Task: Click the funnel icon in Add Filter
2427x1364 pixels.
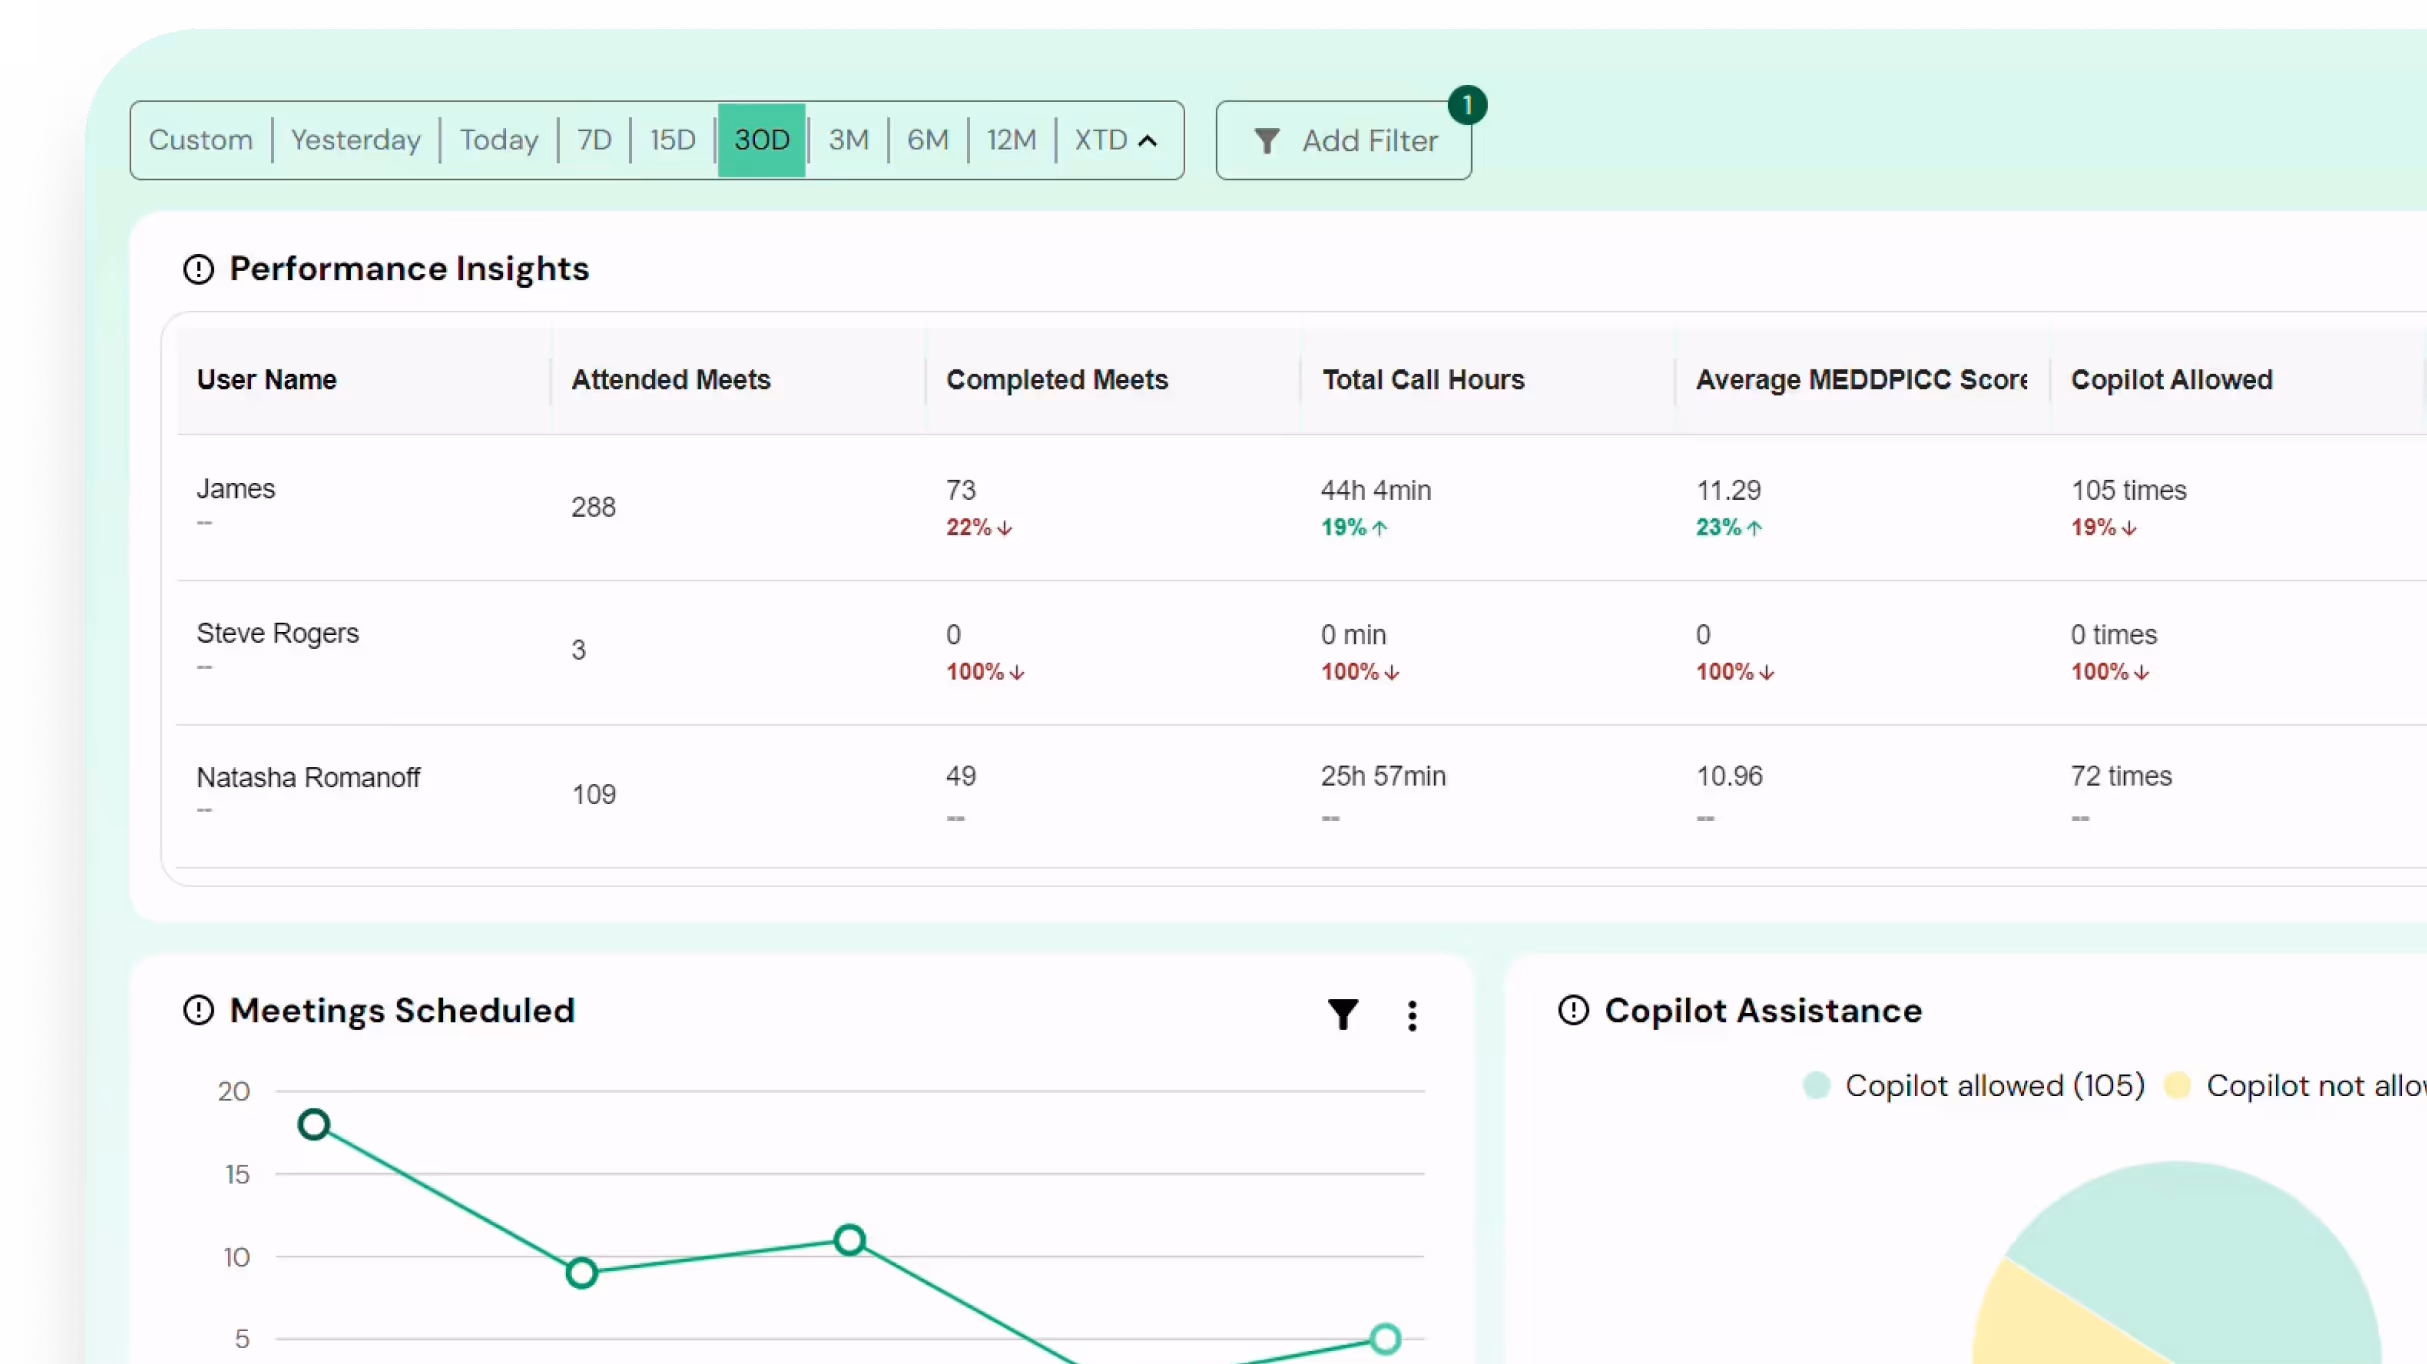Action: [1267, 141]
